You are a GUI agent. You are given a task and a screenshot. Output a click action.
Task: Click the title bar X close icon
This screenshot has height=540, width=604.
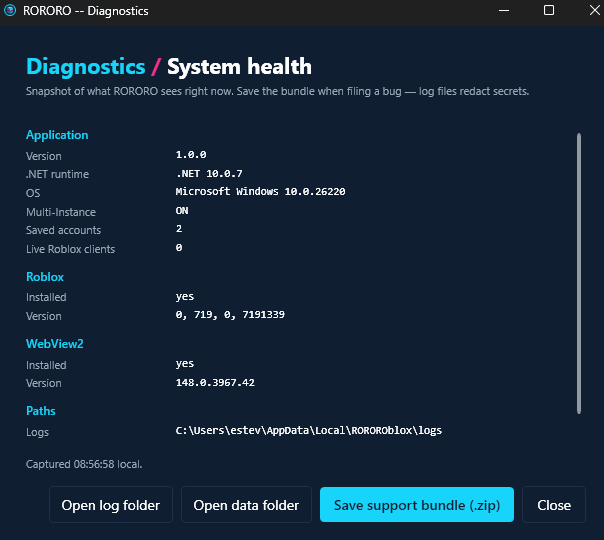point(594,10)
